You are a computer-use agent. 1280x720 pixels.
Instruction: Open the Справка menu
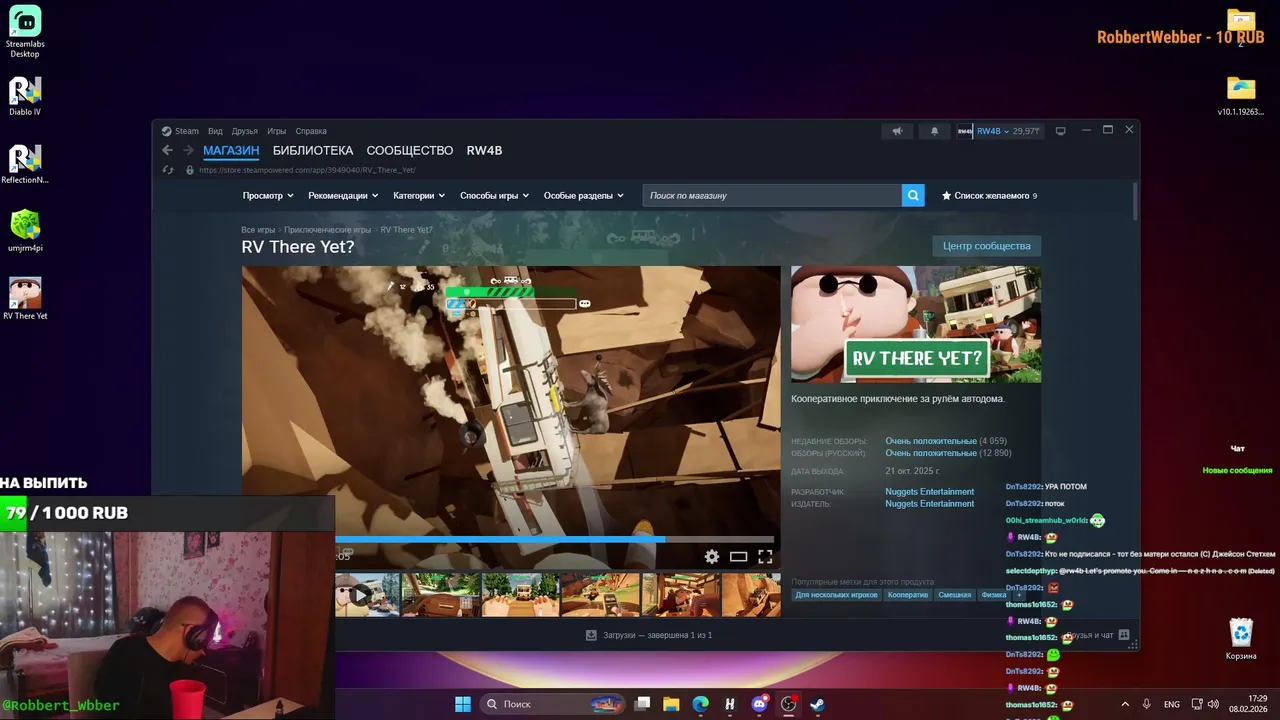click(x=311, y=131)
